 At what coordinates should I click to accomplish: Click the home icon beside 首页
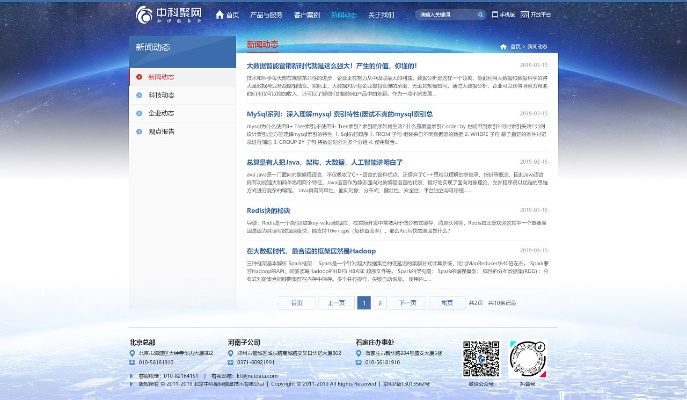220,15
